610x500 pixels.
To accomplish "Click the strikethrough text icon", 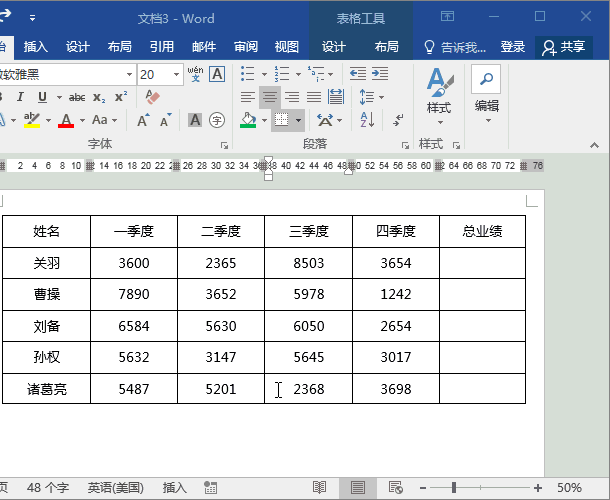I will pyautogui.click(x=77, y=97).
